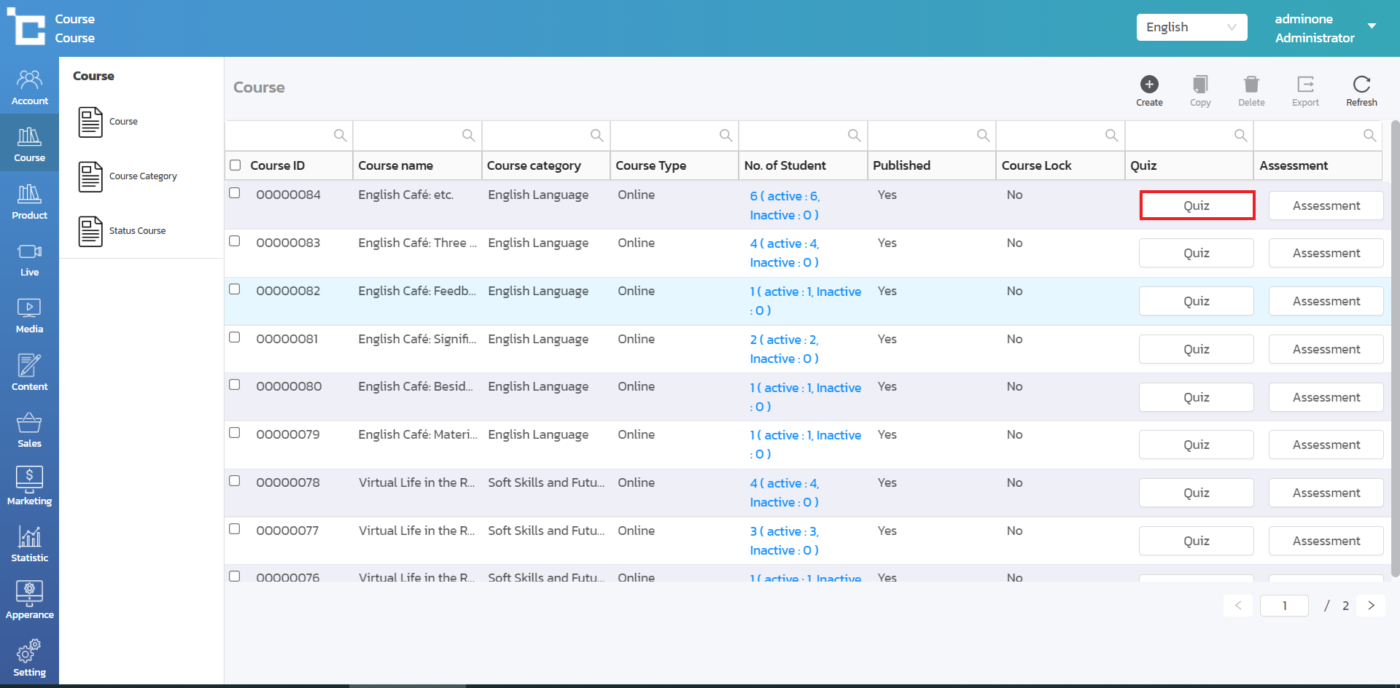
Task: Go to the Live section icon
Action: [x=29, y=258]
